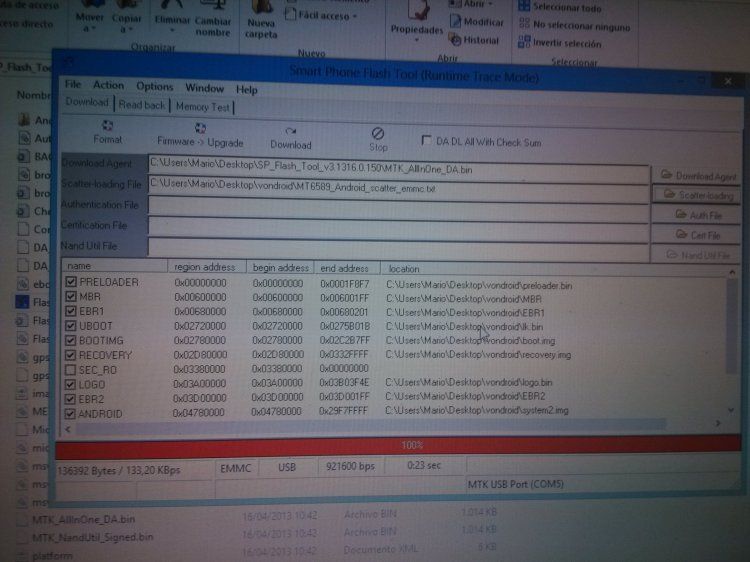Click the Firmware -> Upgrade icon

[x=200, y=128]
